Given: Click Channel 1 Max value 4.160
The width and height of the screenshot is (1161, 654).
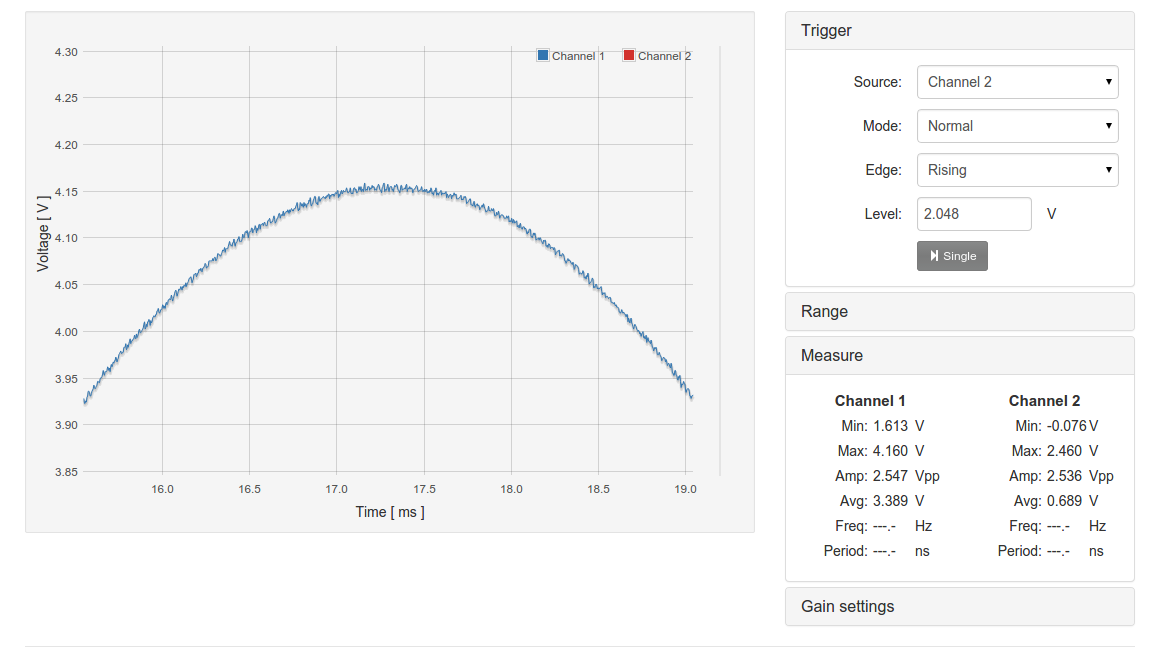Looking at the screenshot, I should 892,451.
